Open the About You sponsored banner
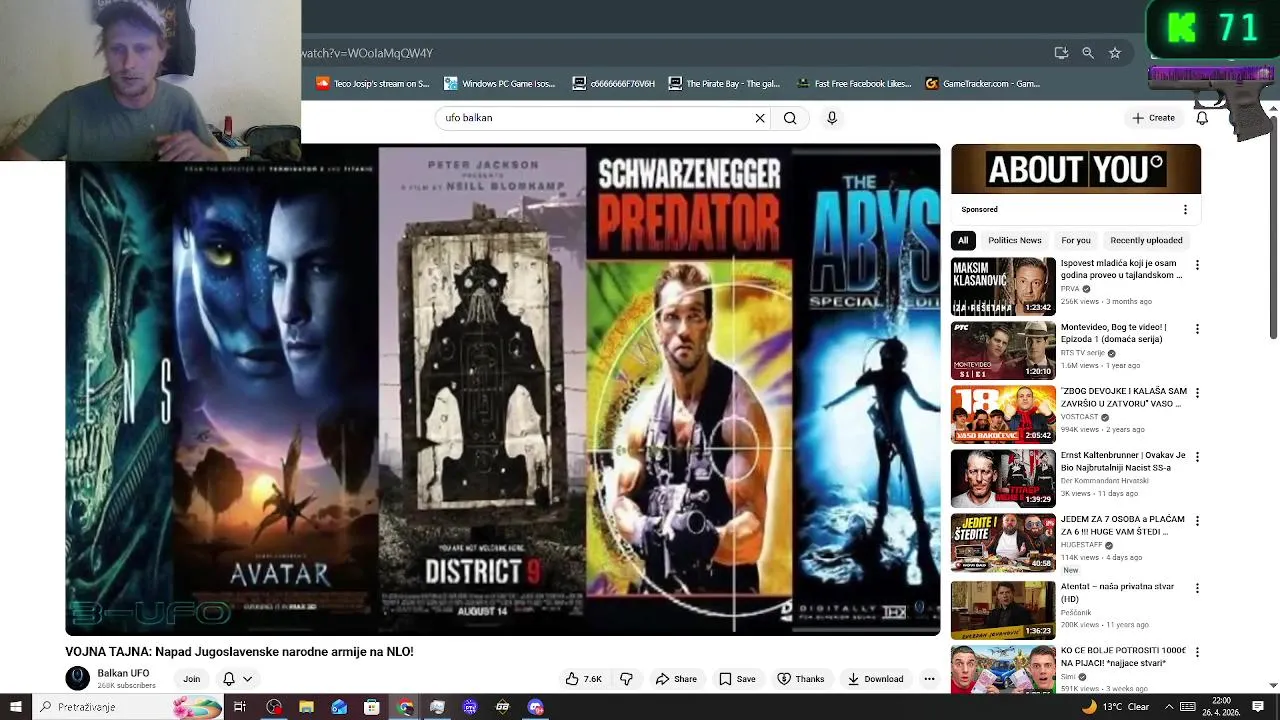Screen dimensions: 1280x720 [x=1076, y=169]
